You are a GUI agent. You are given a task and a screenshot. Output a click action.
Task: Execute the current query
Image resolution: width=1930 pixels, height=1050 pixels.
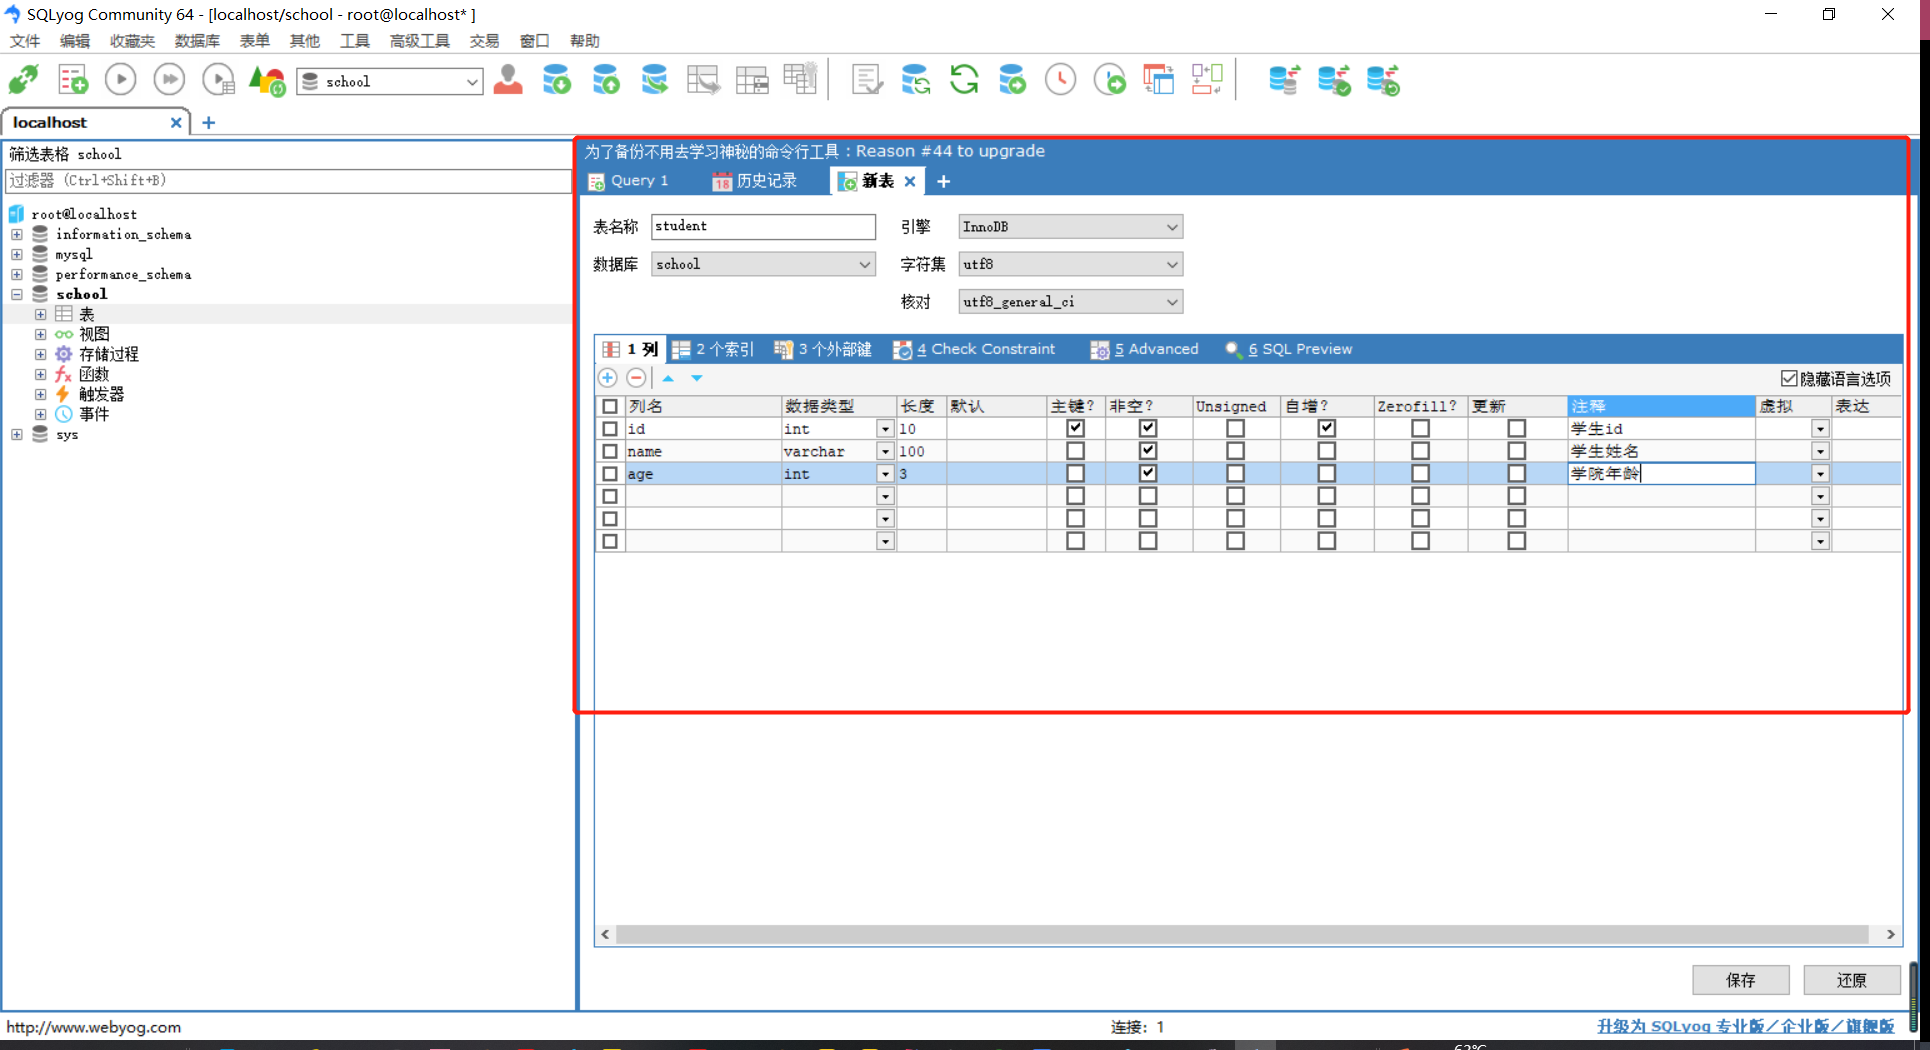click(120, 79)
